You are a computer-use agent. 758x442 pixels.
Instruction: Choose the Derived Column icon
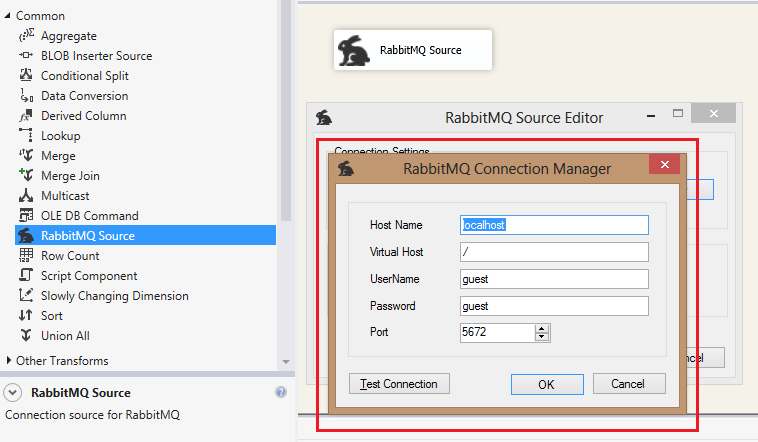coord(27,116)
